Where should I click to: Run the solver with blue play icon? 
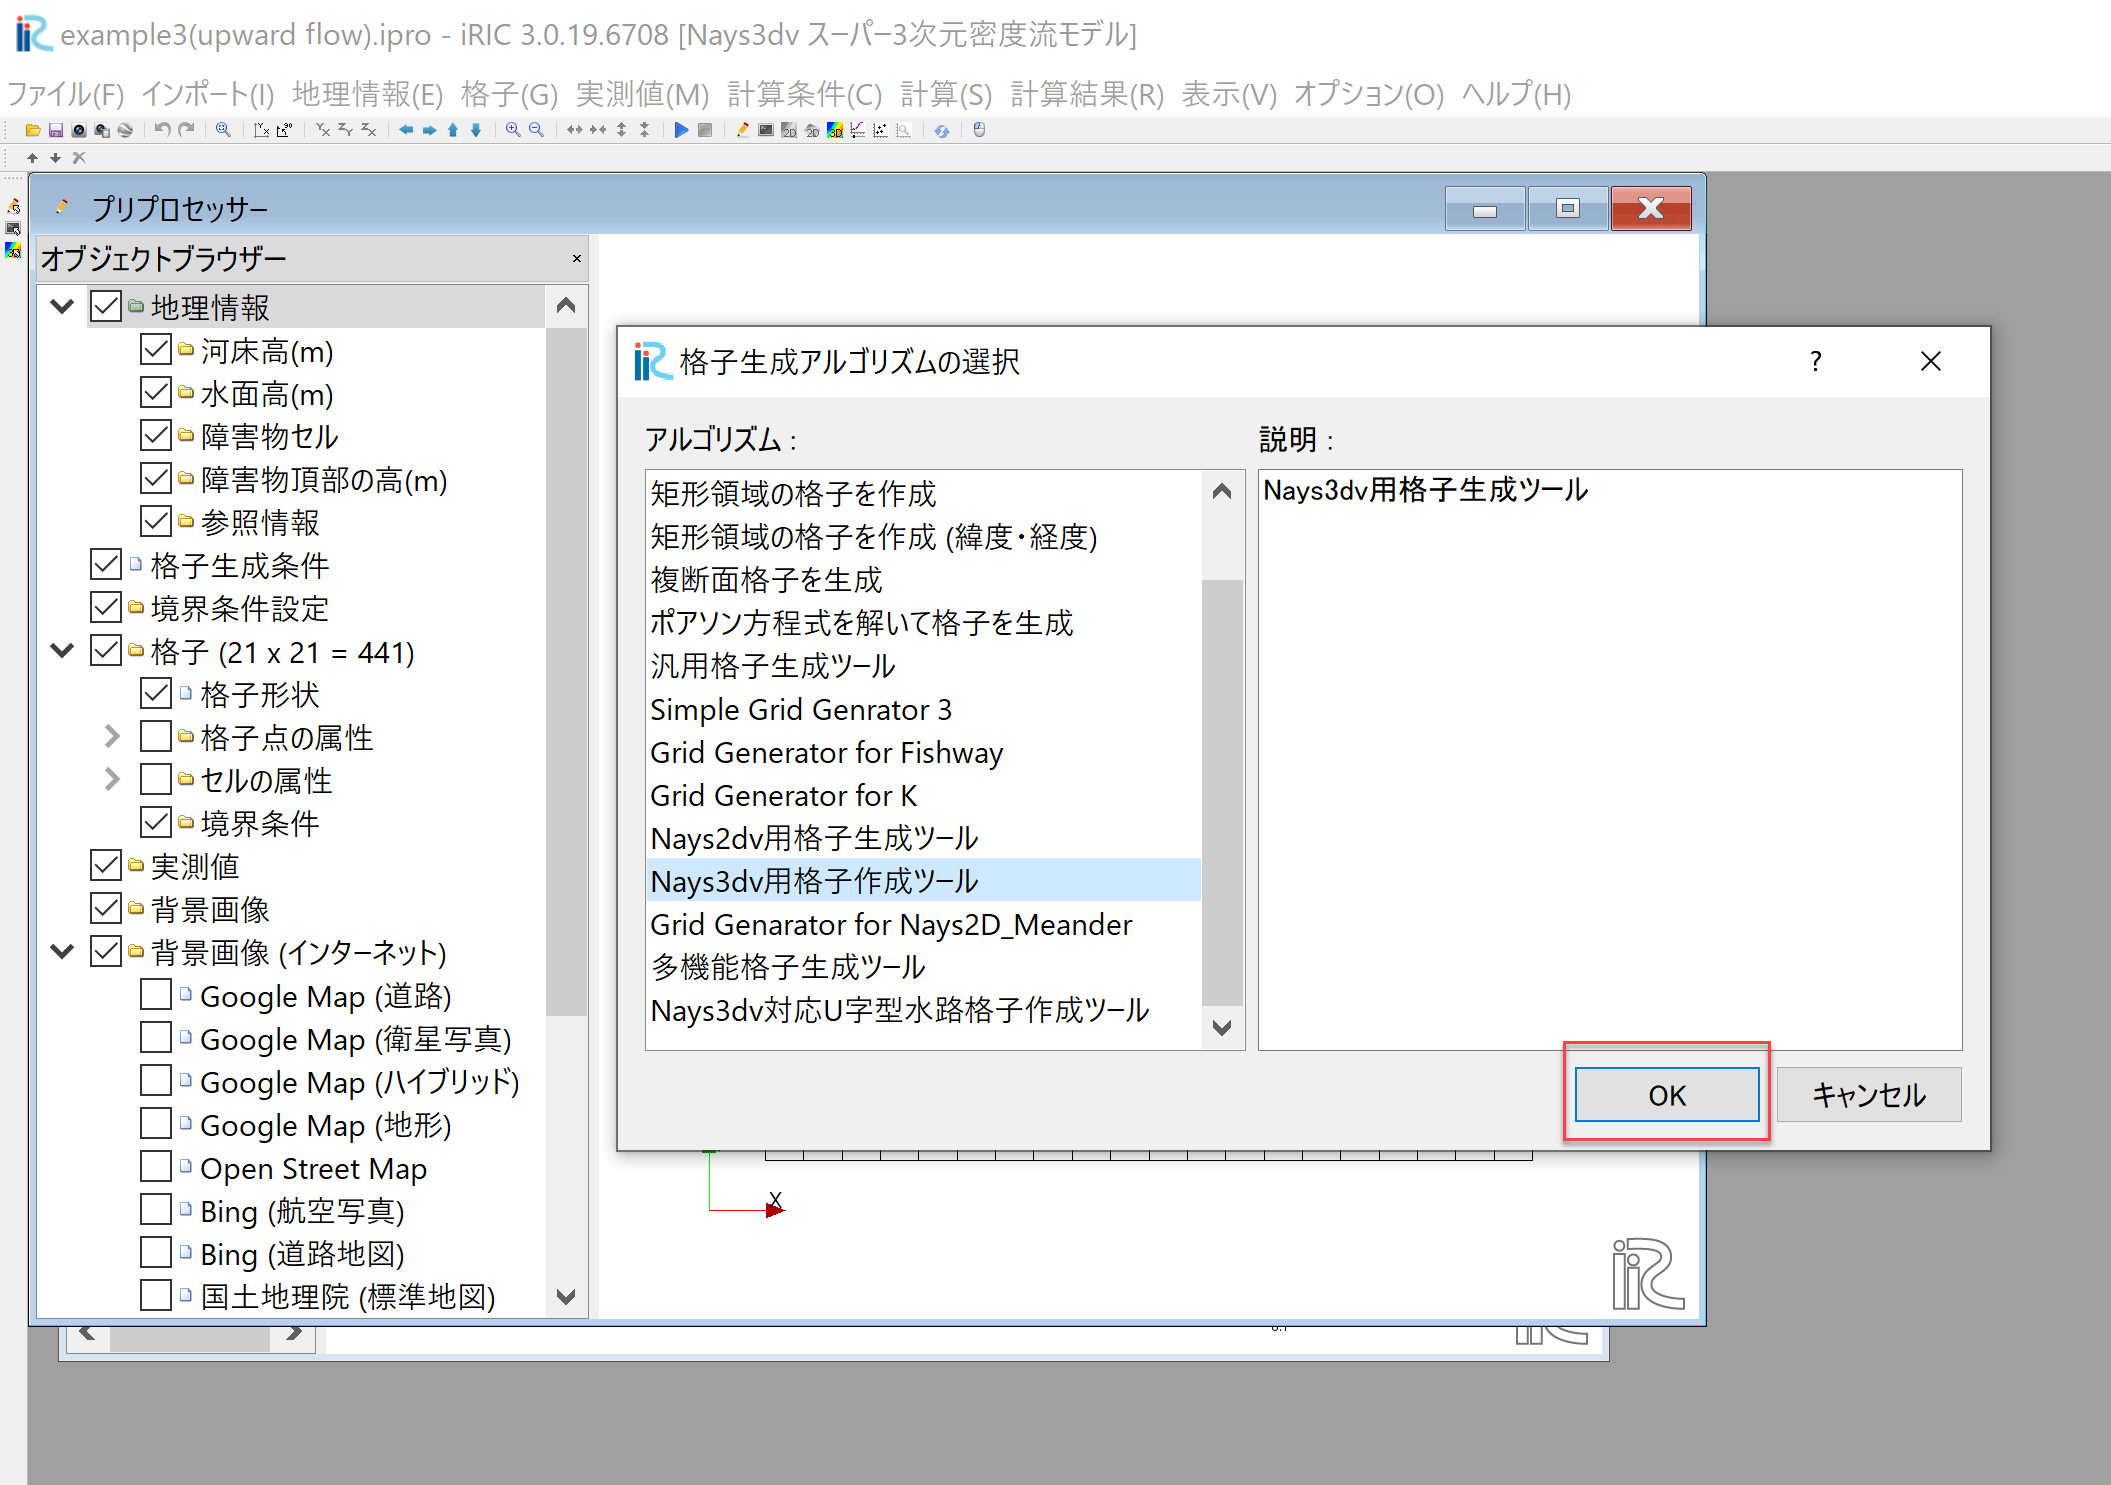click(x=681, y=130)
